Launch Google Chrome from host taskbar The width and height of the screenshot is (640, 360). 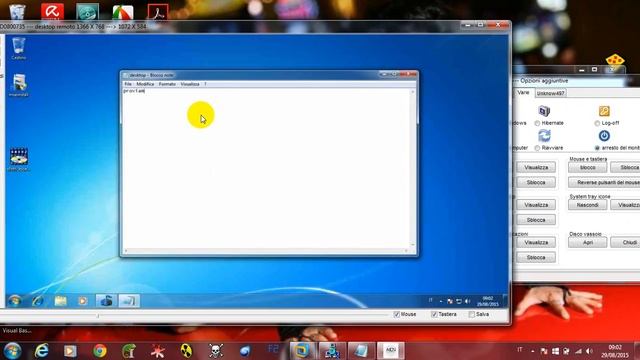100,351
